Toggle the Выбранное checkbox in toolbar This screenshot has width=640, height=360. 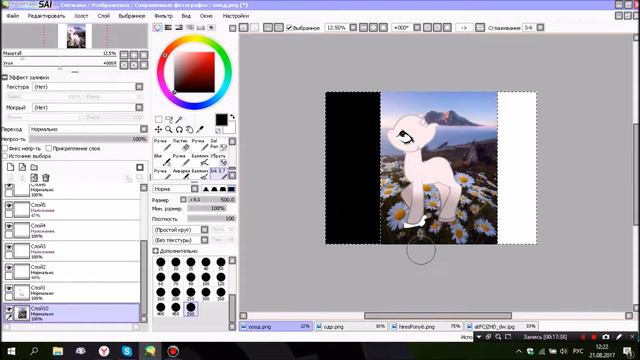pos(289,27)
